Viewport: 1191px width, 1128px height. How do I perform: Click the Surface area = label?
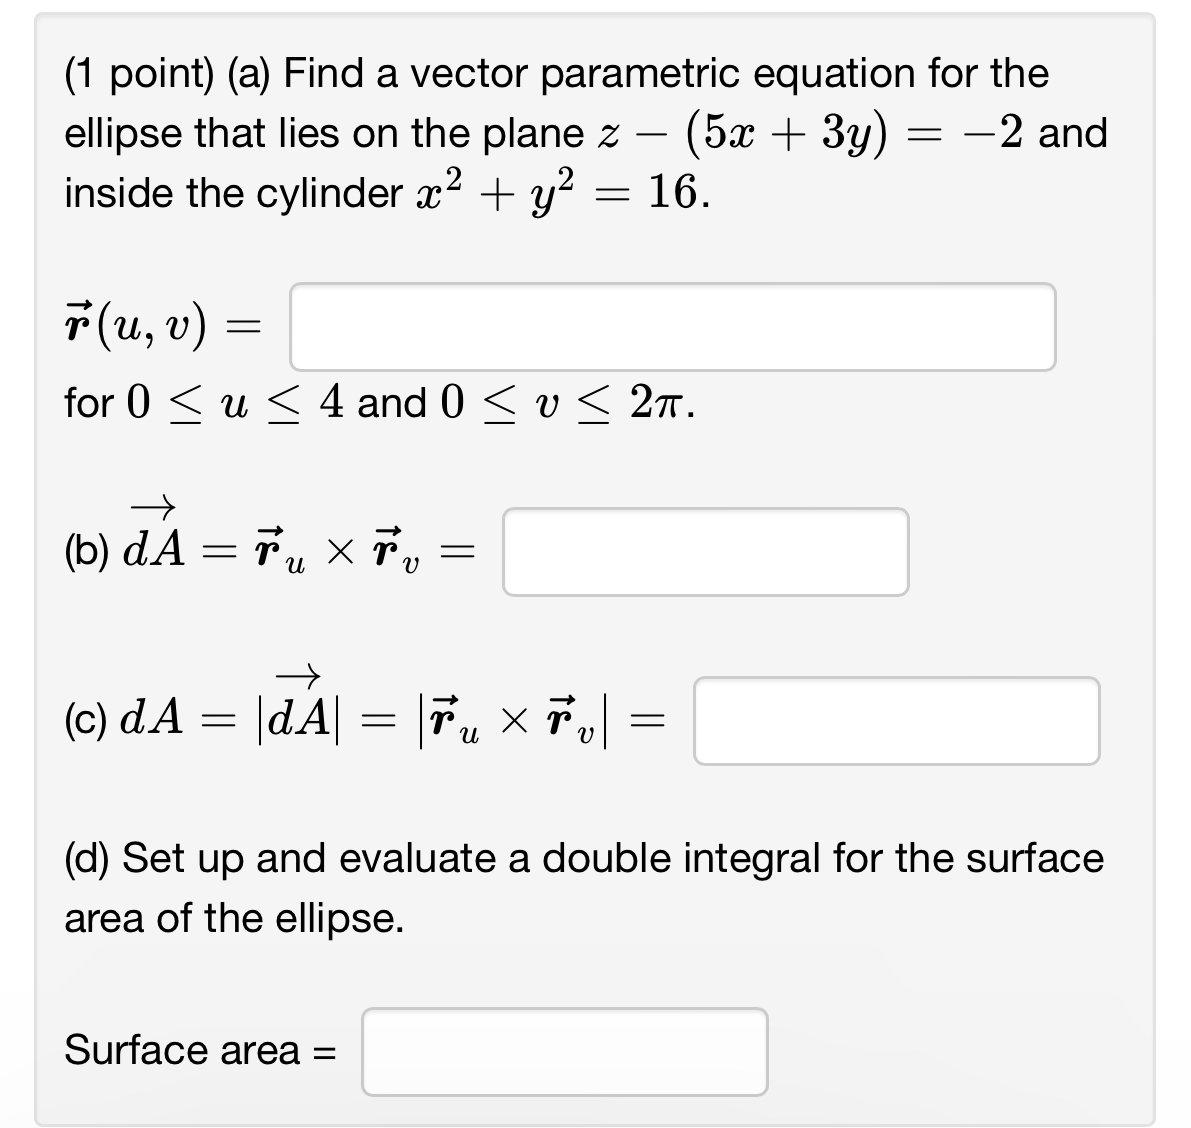click(198, 1049)
